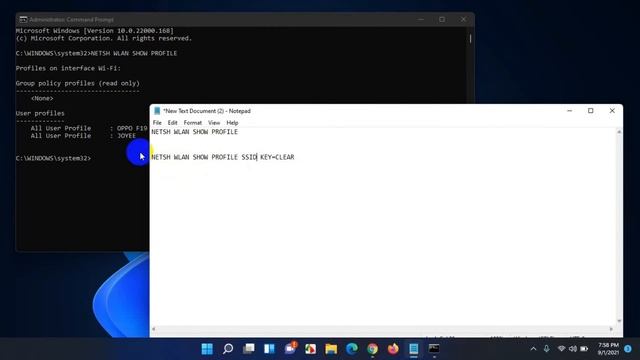This screenshot has height=360, width=640.
Task: Open the notification badge in the tray
Action: pyautogui.click(x=628, y=349)
